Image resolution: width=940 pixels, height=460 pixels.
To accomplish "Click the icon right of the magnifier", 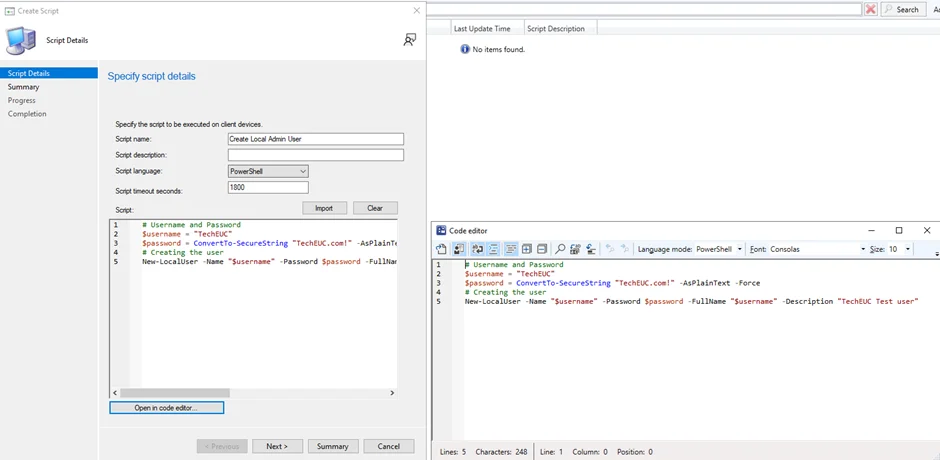I will click(576, 249).
